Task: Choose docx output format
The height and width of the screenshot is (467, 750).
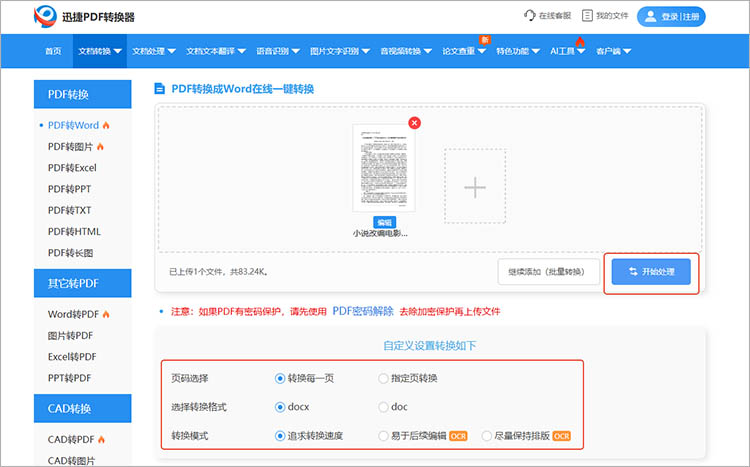Action: point(280,407)
